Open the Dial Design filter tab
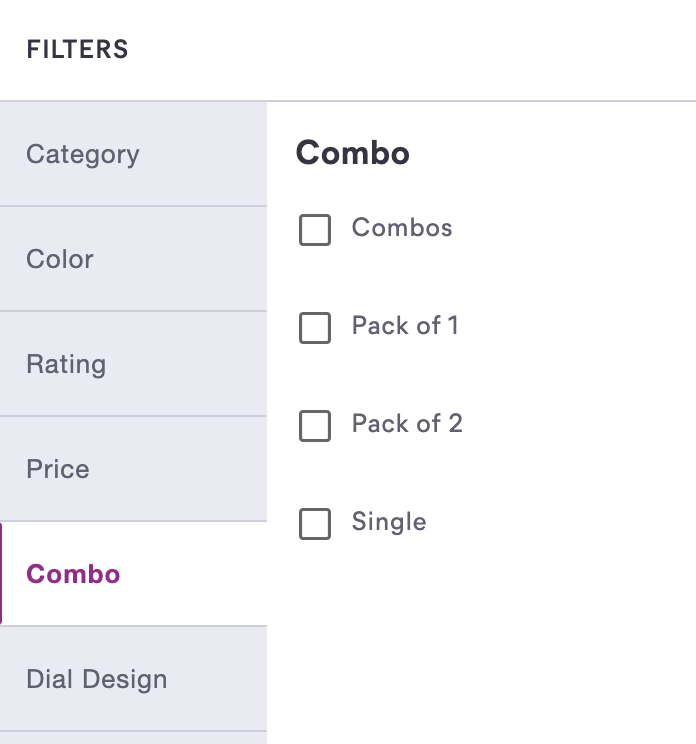 click(97, 680)
